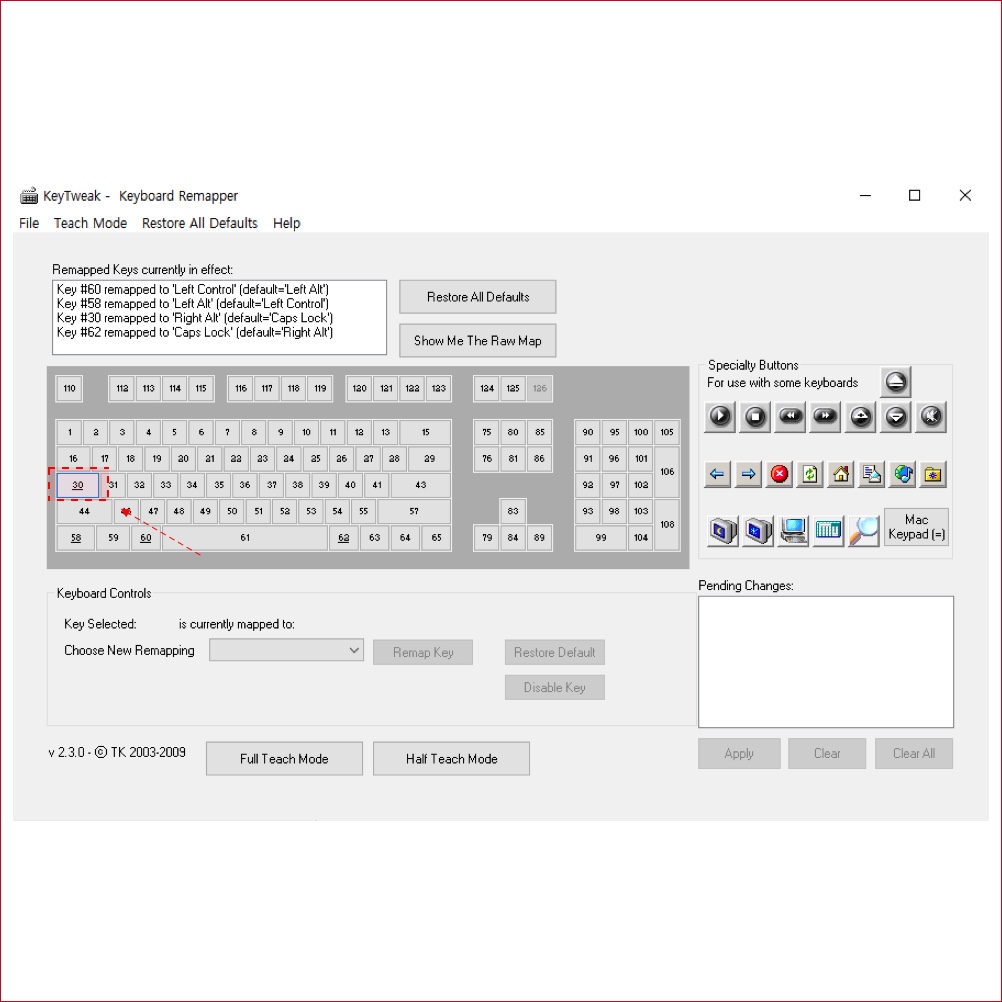Click the Apply button
Viewport: 1002px width, 1002px height.
(739, 753)
